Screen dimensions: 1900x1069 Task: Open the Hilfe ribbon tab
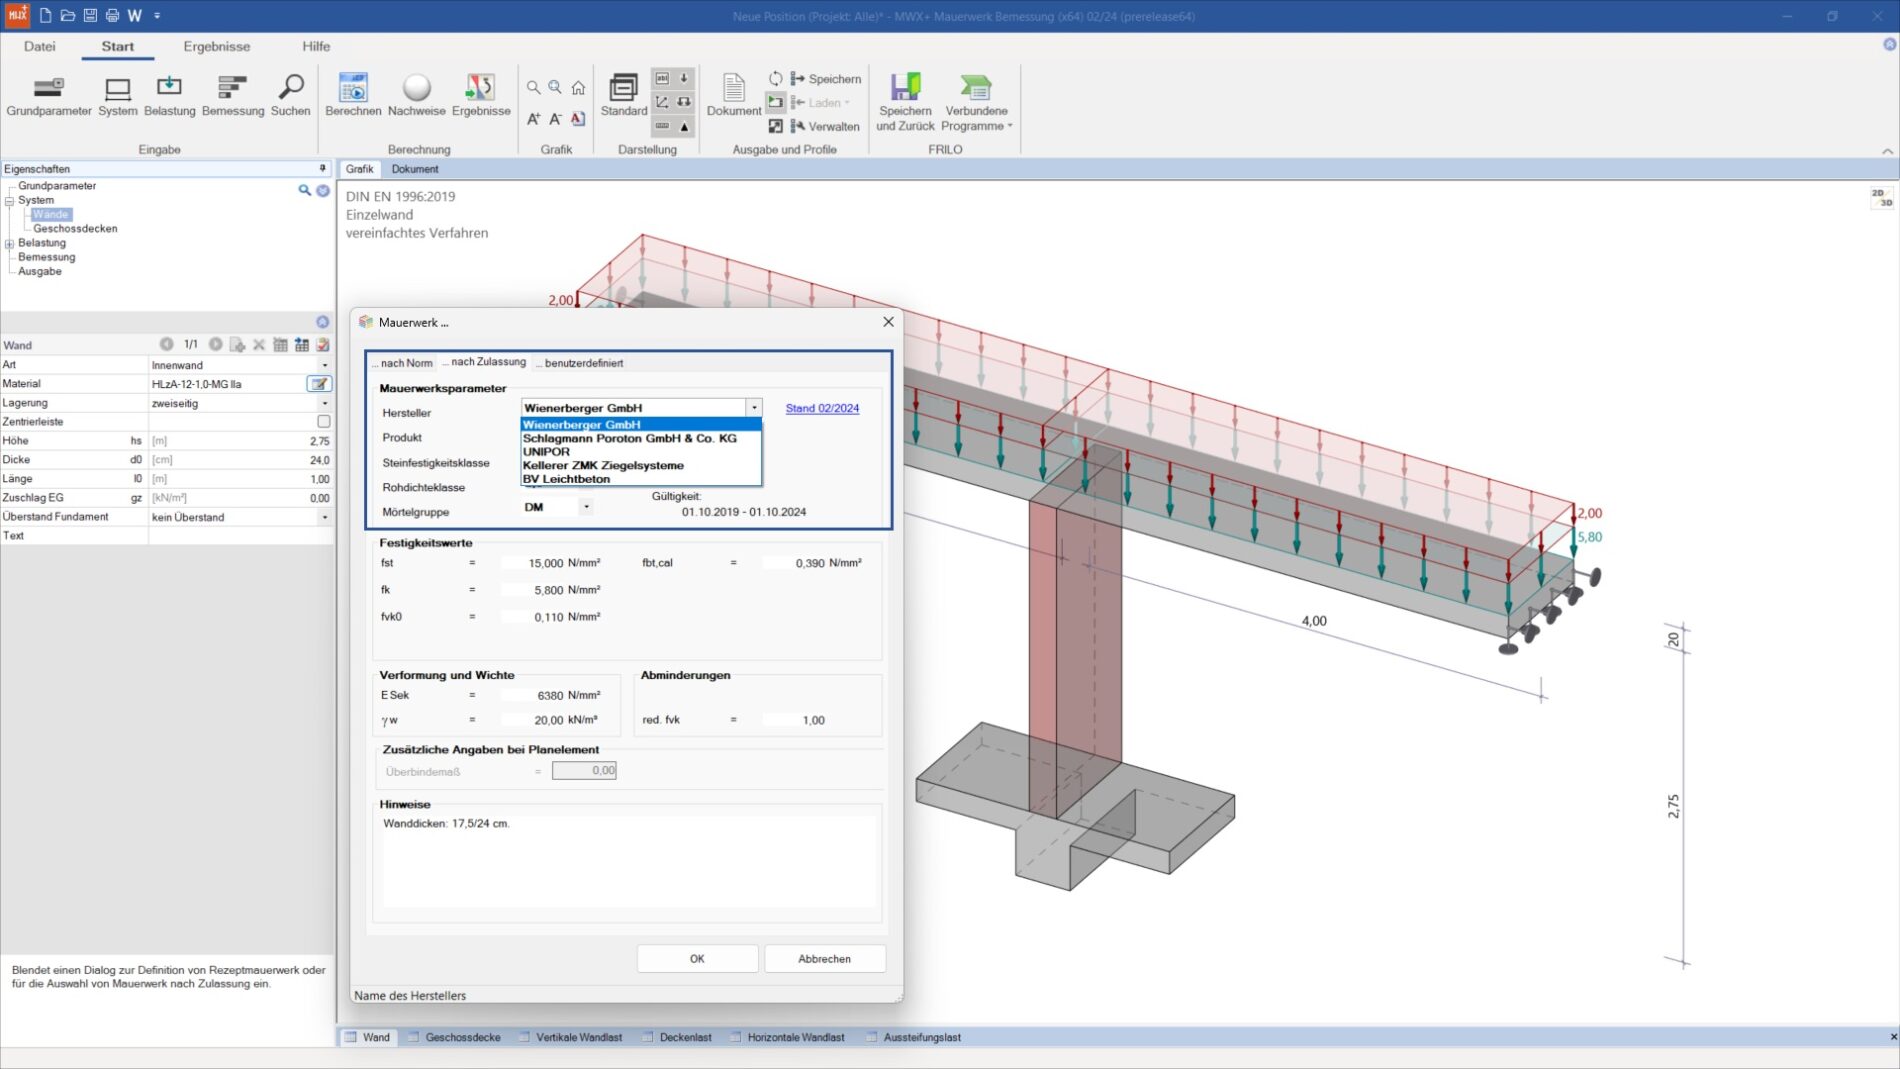pyautogui.click(x=316, y=46)
